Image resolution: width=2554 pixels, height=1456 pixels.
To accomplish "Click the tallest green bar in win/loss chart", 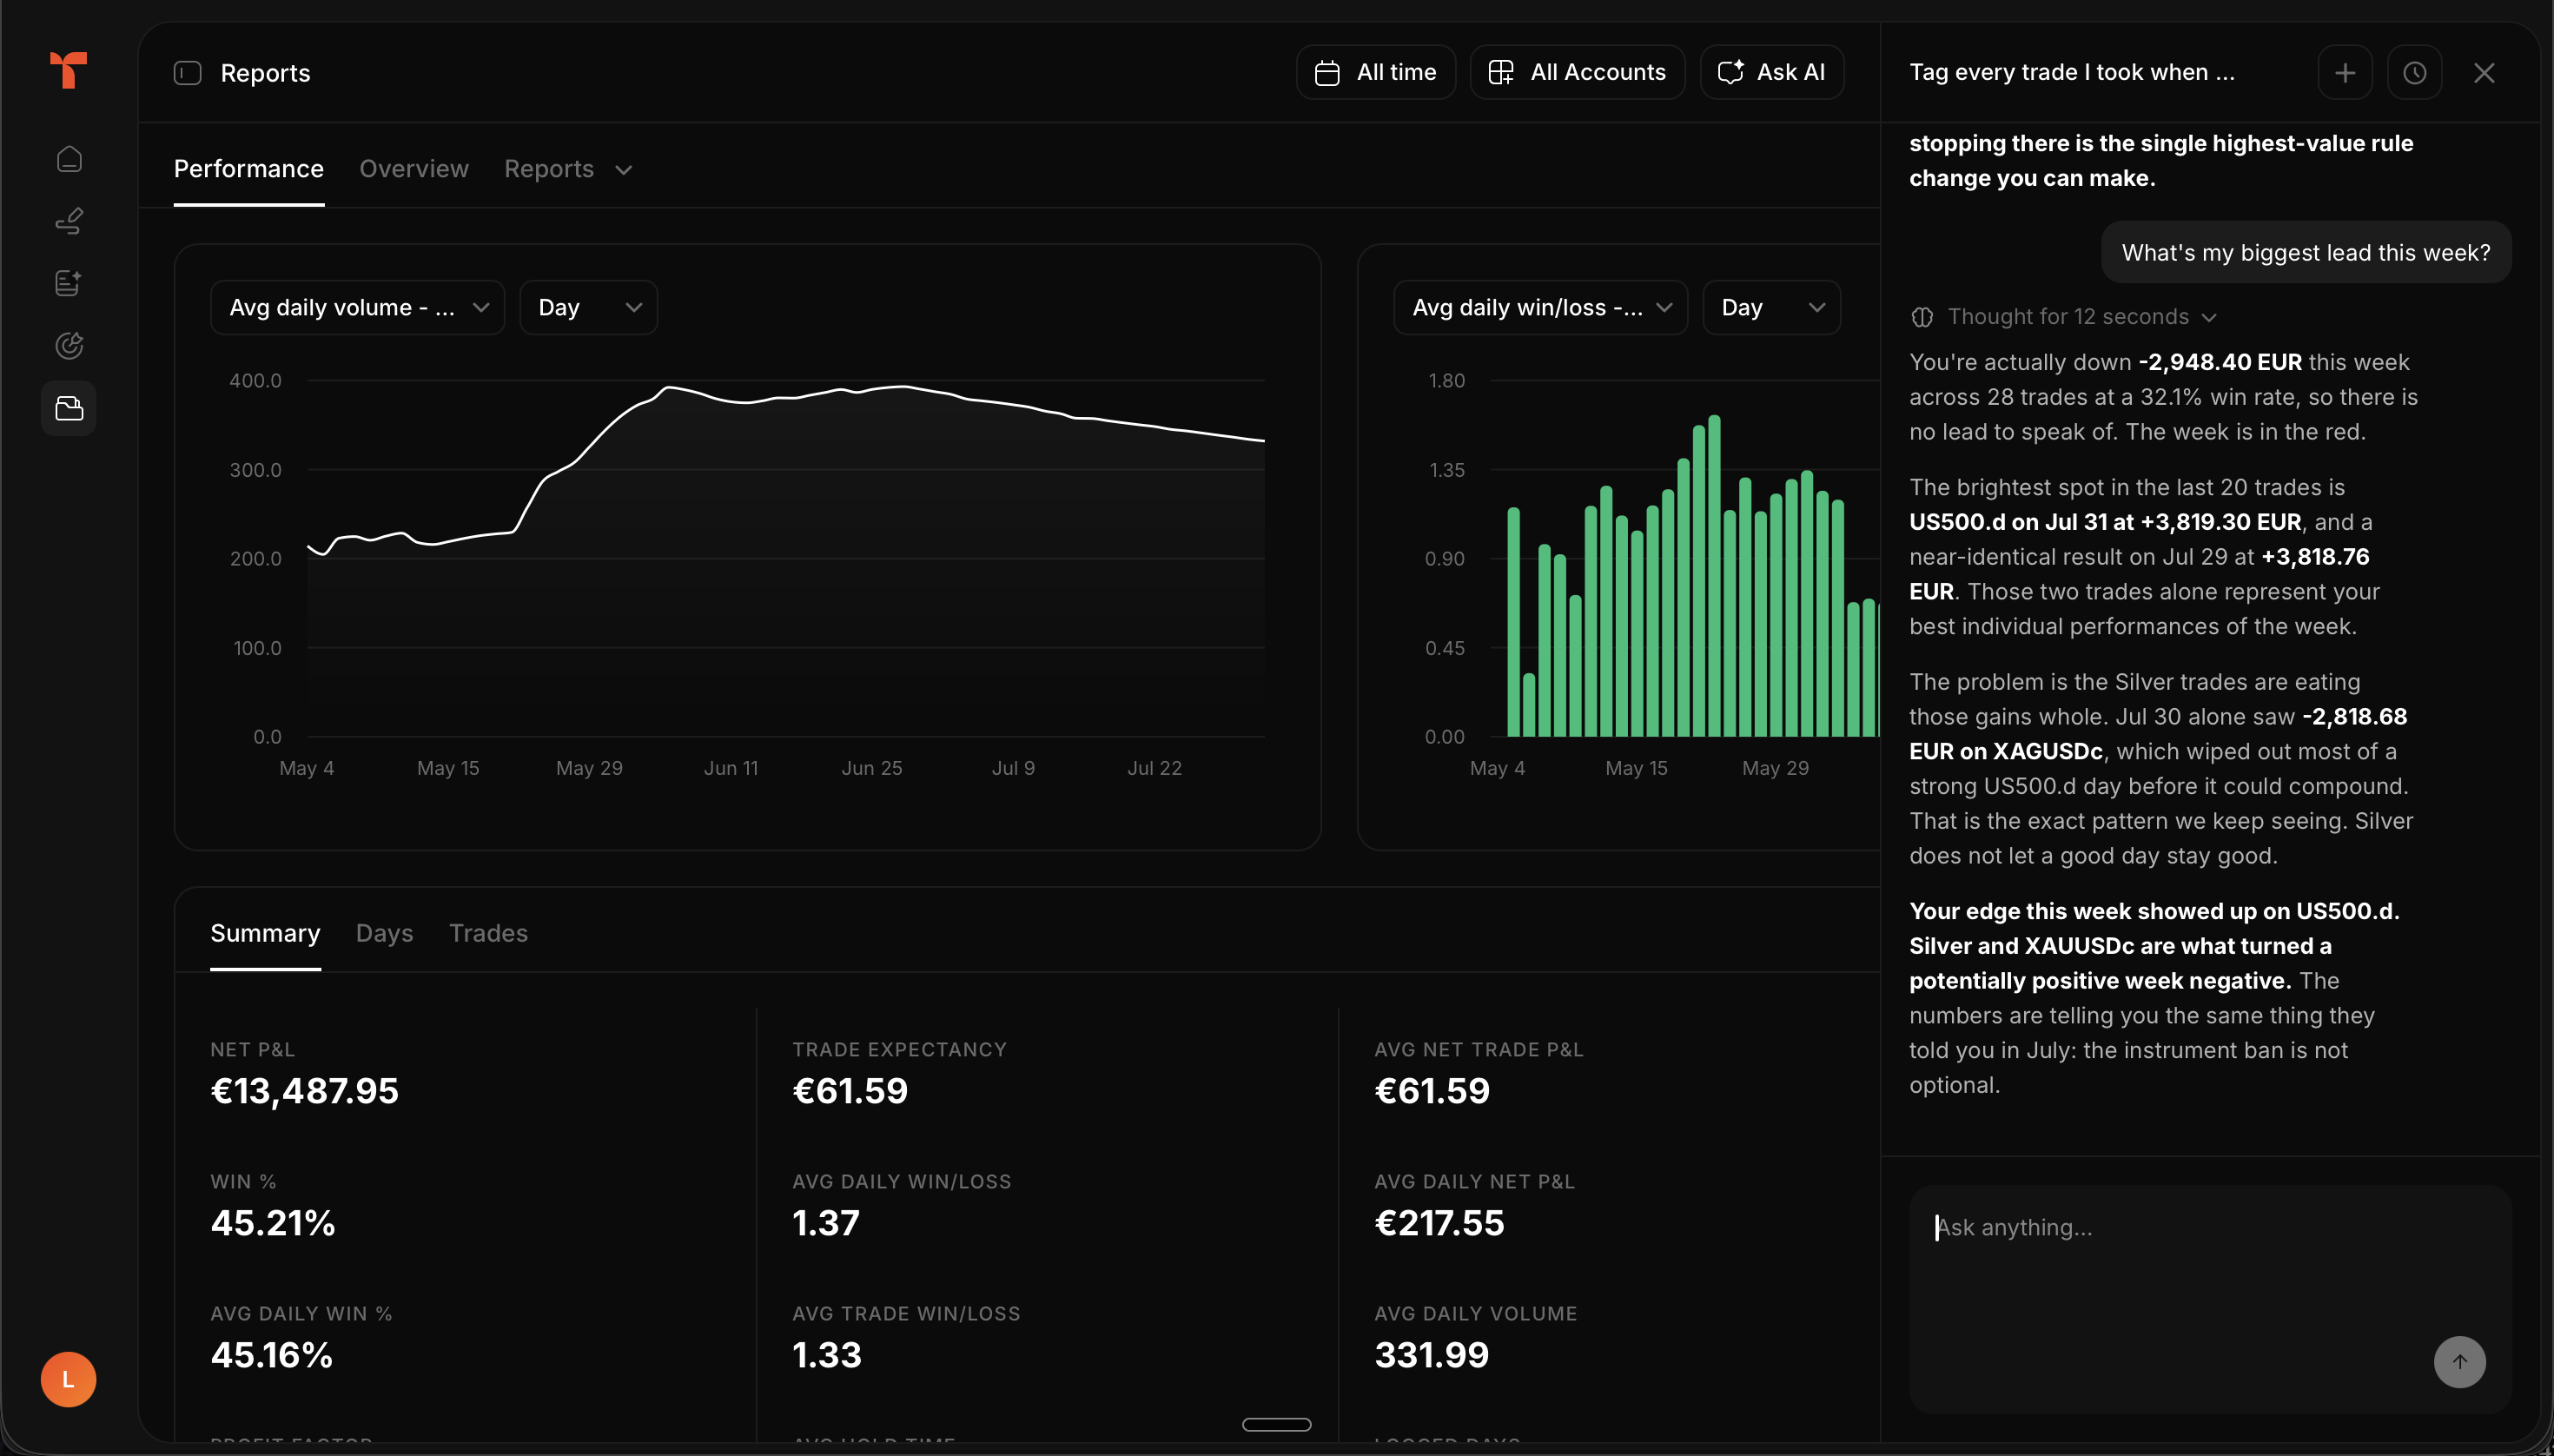I will click(x=1714, y=576).
